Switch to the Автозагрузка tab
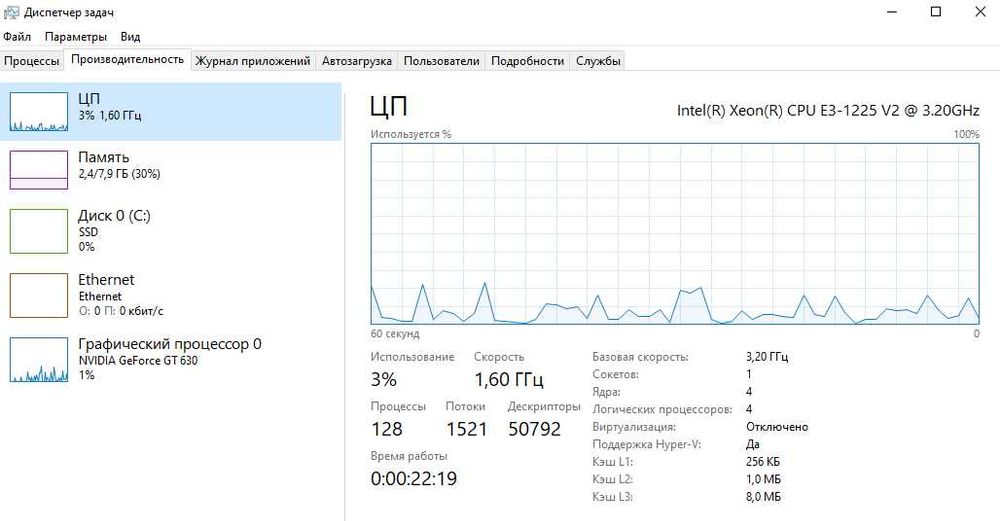This screenshot has height=521, width=1000. [x=357, y=61]
